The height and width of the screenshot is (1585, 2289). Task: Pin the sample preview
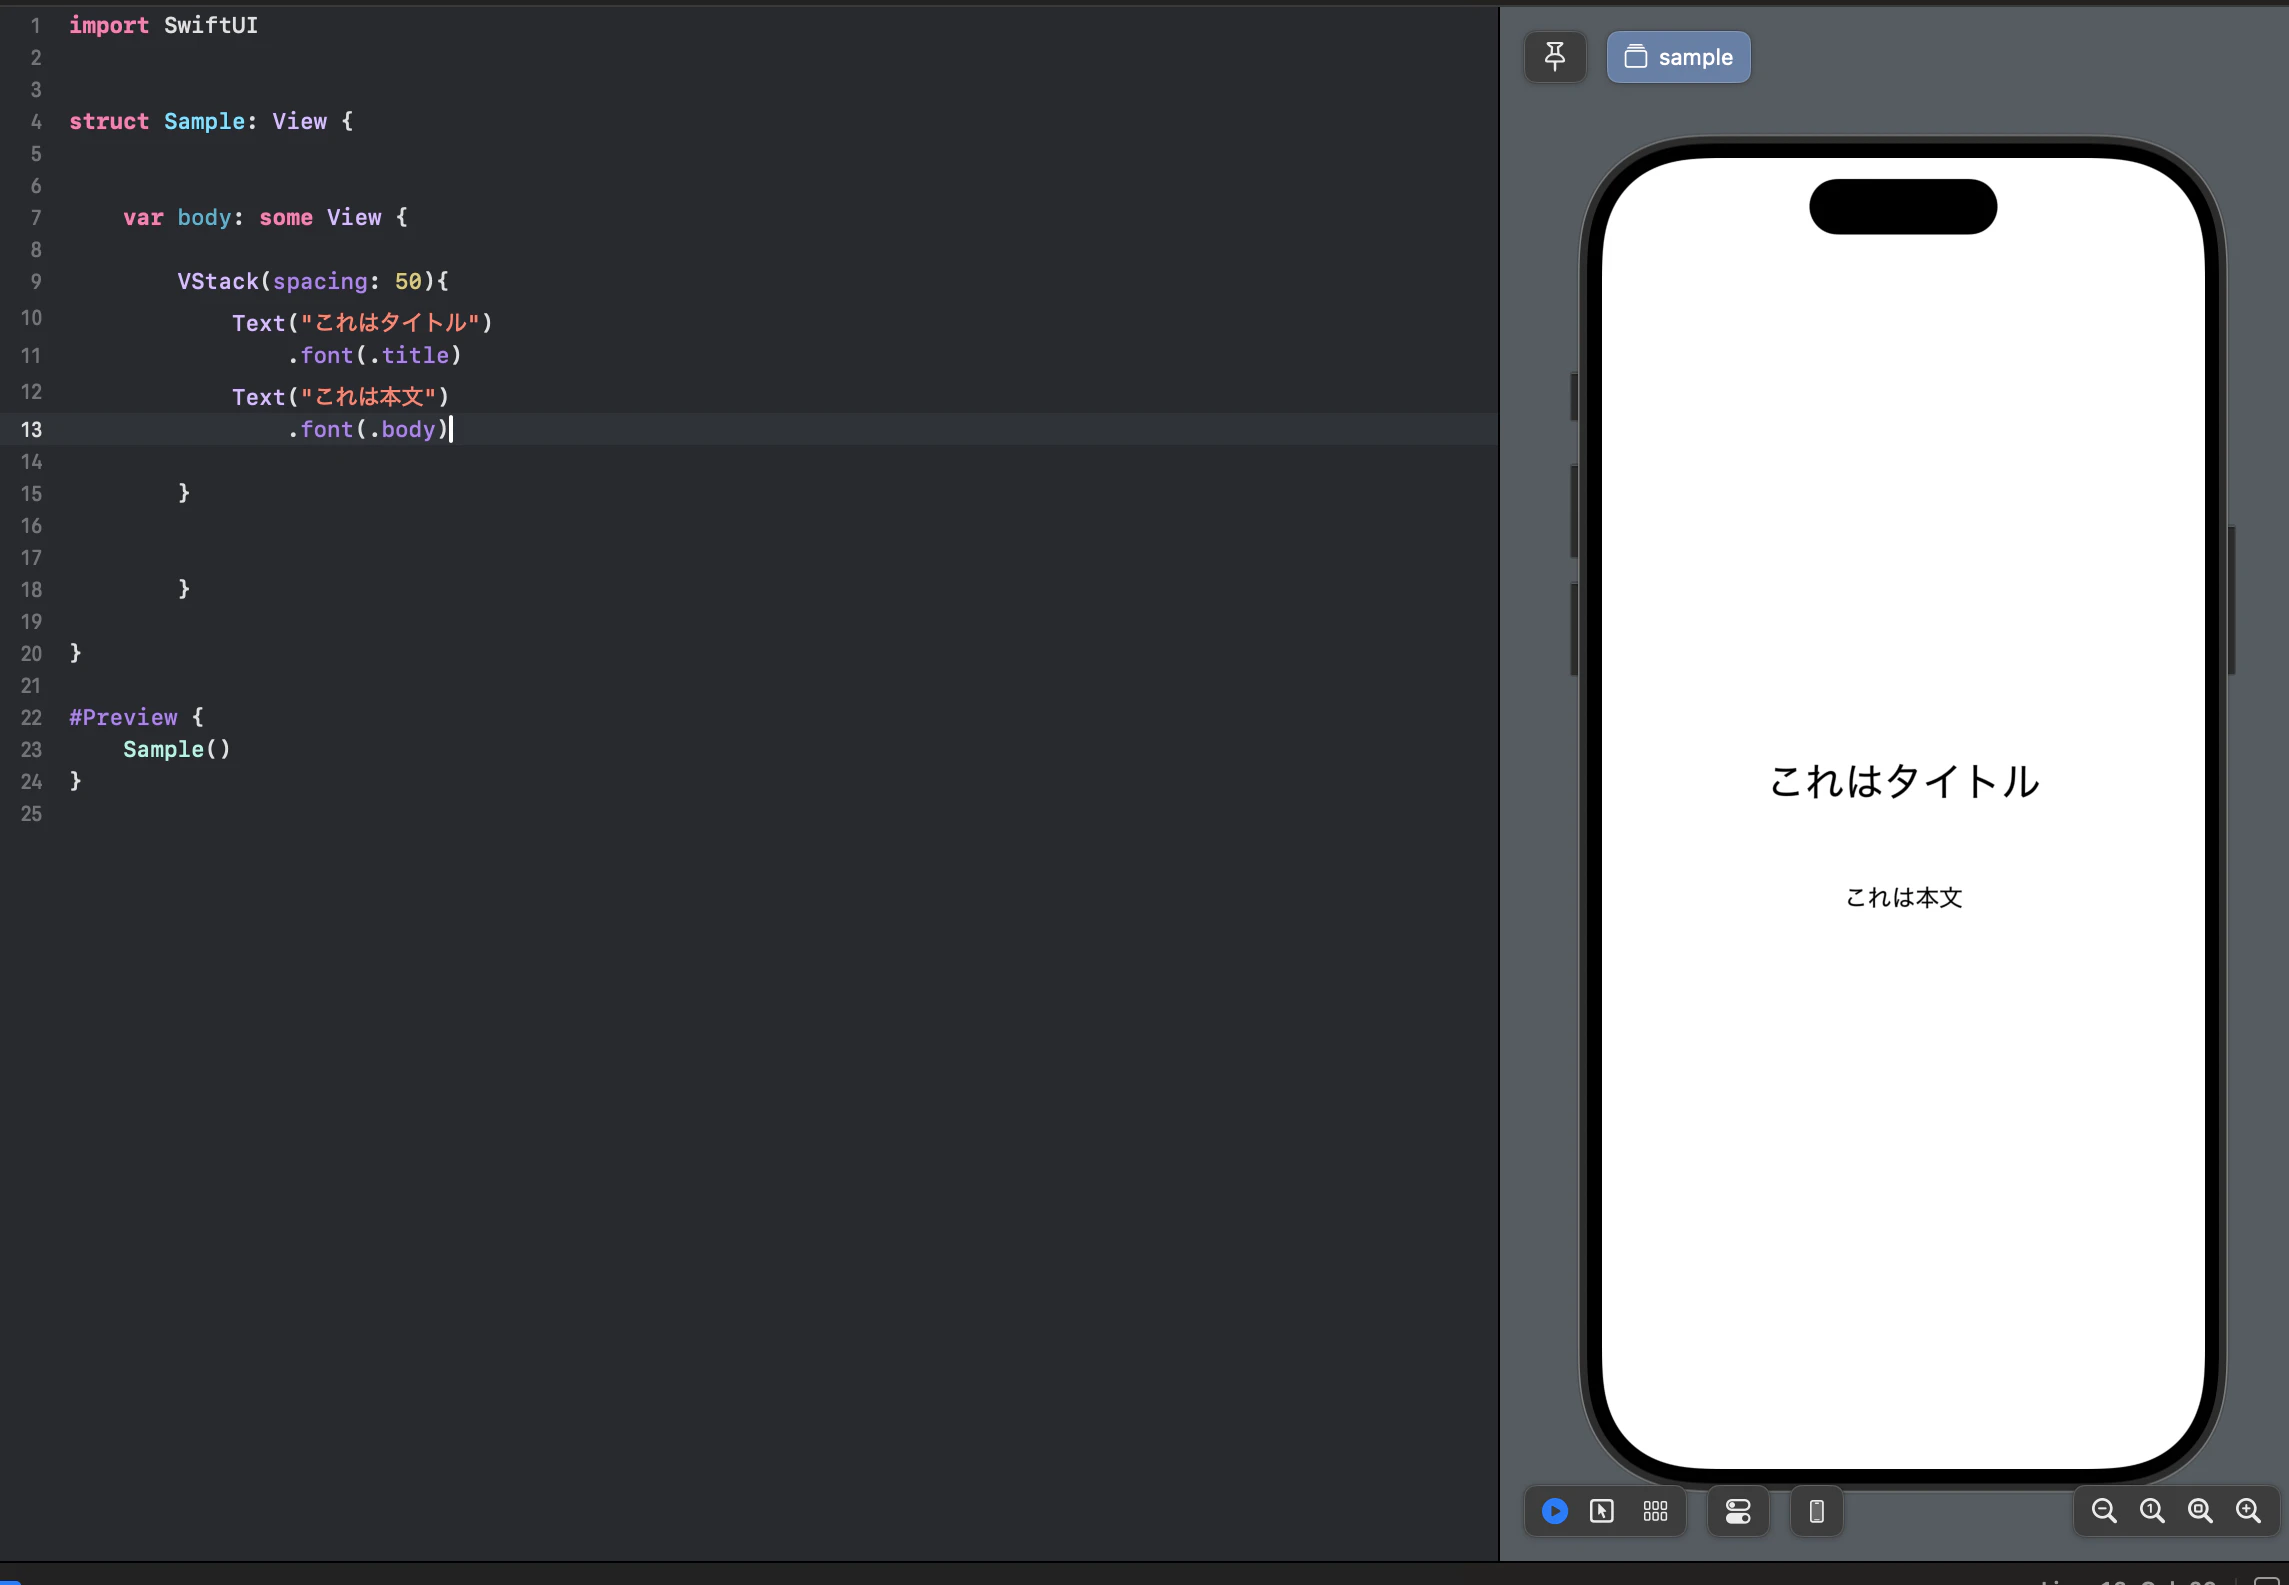[x=1554, y=57]
